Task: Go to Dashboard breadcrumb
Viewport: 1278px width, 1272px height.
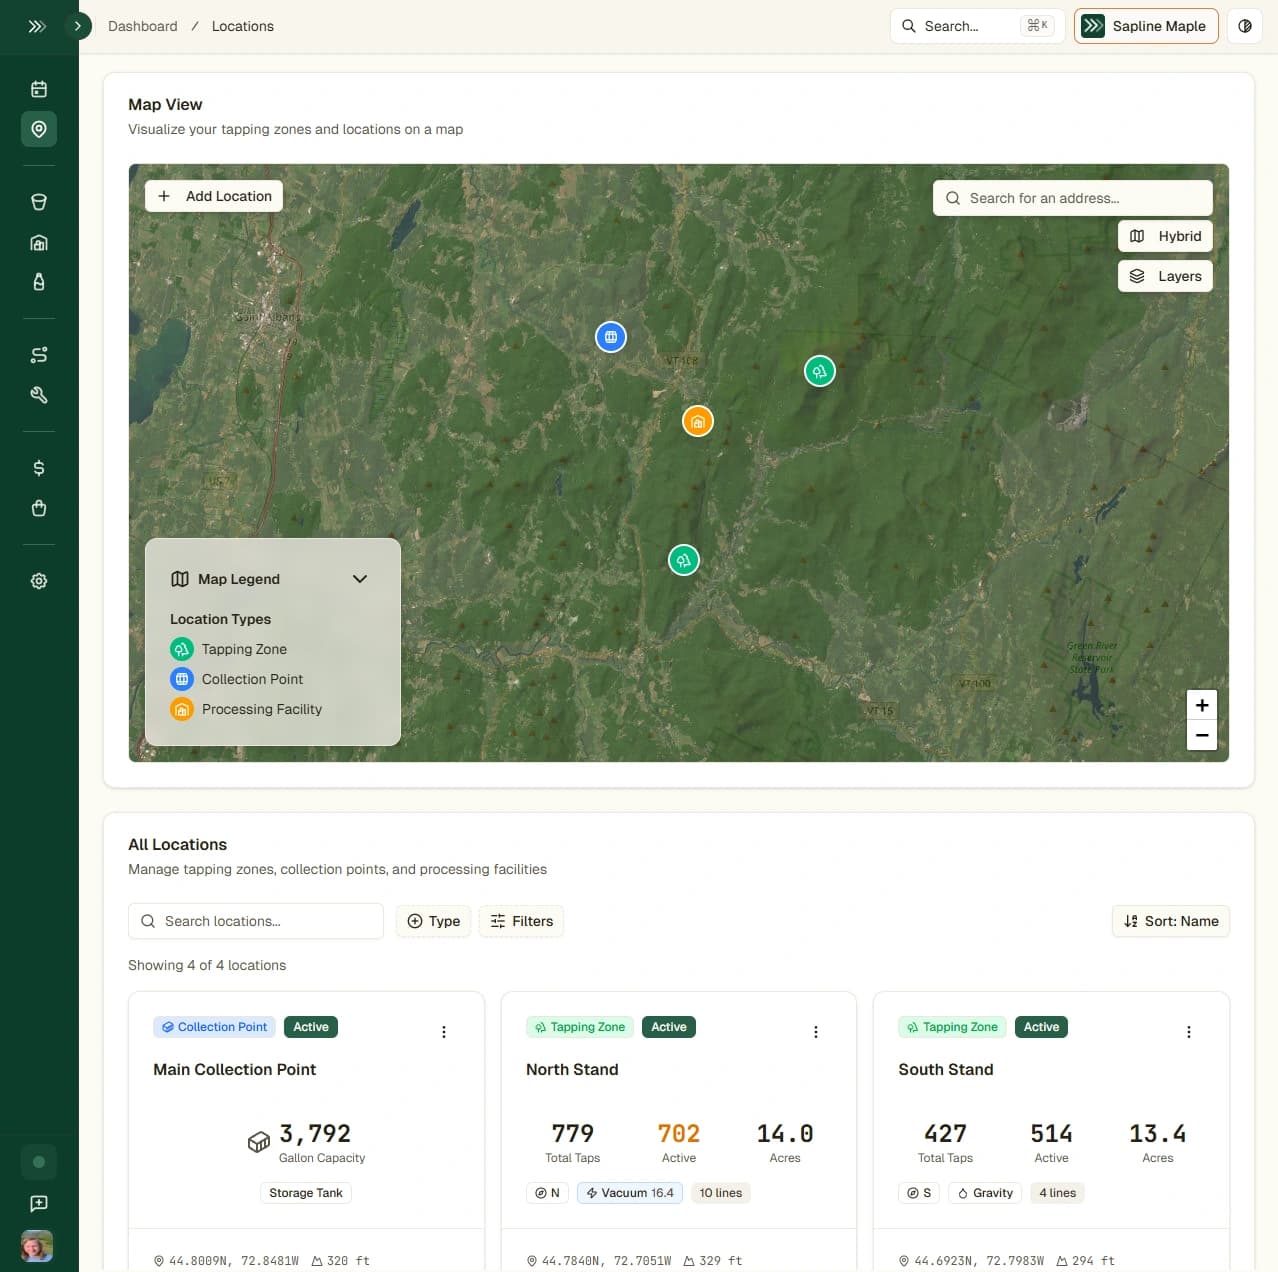Action: pos(142,26)
